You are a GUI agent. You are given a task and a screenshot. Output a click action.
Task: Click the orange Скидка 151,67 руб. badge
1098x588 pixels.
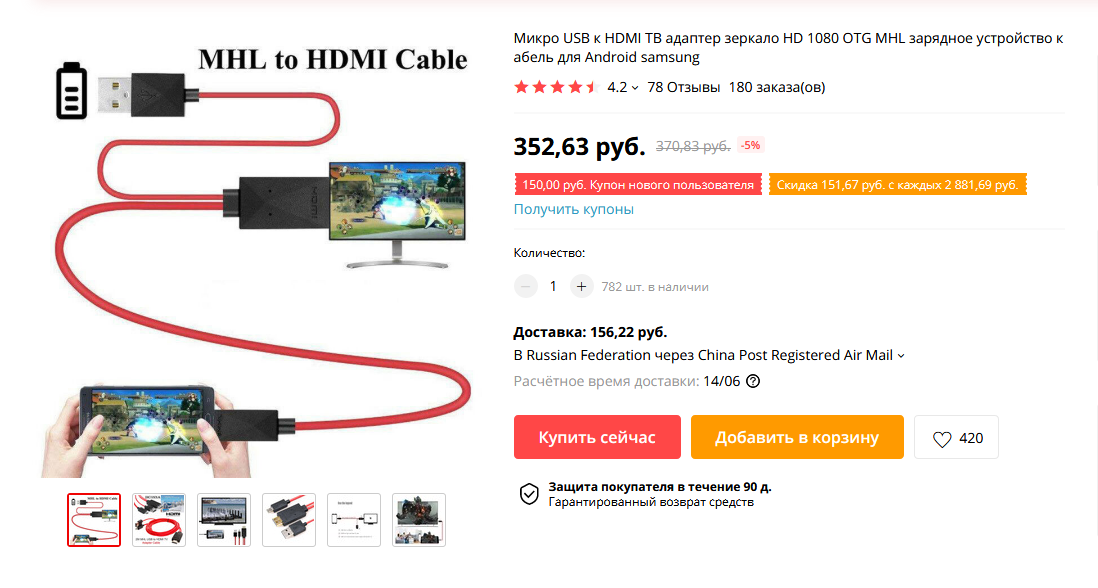pyautogui.click(x=898, y=185)
